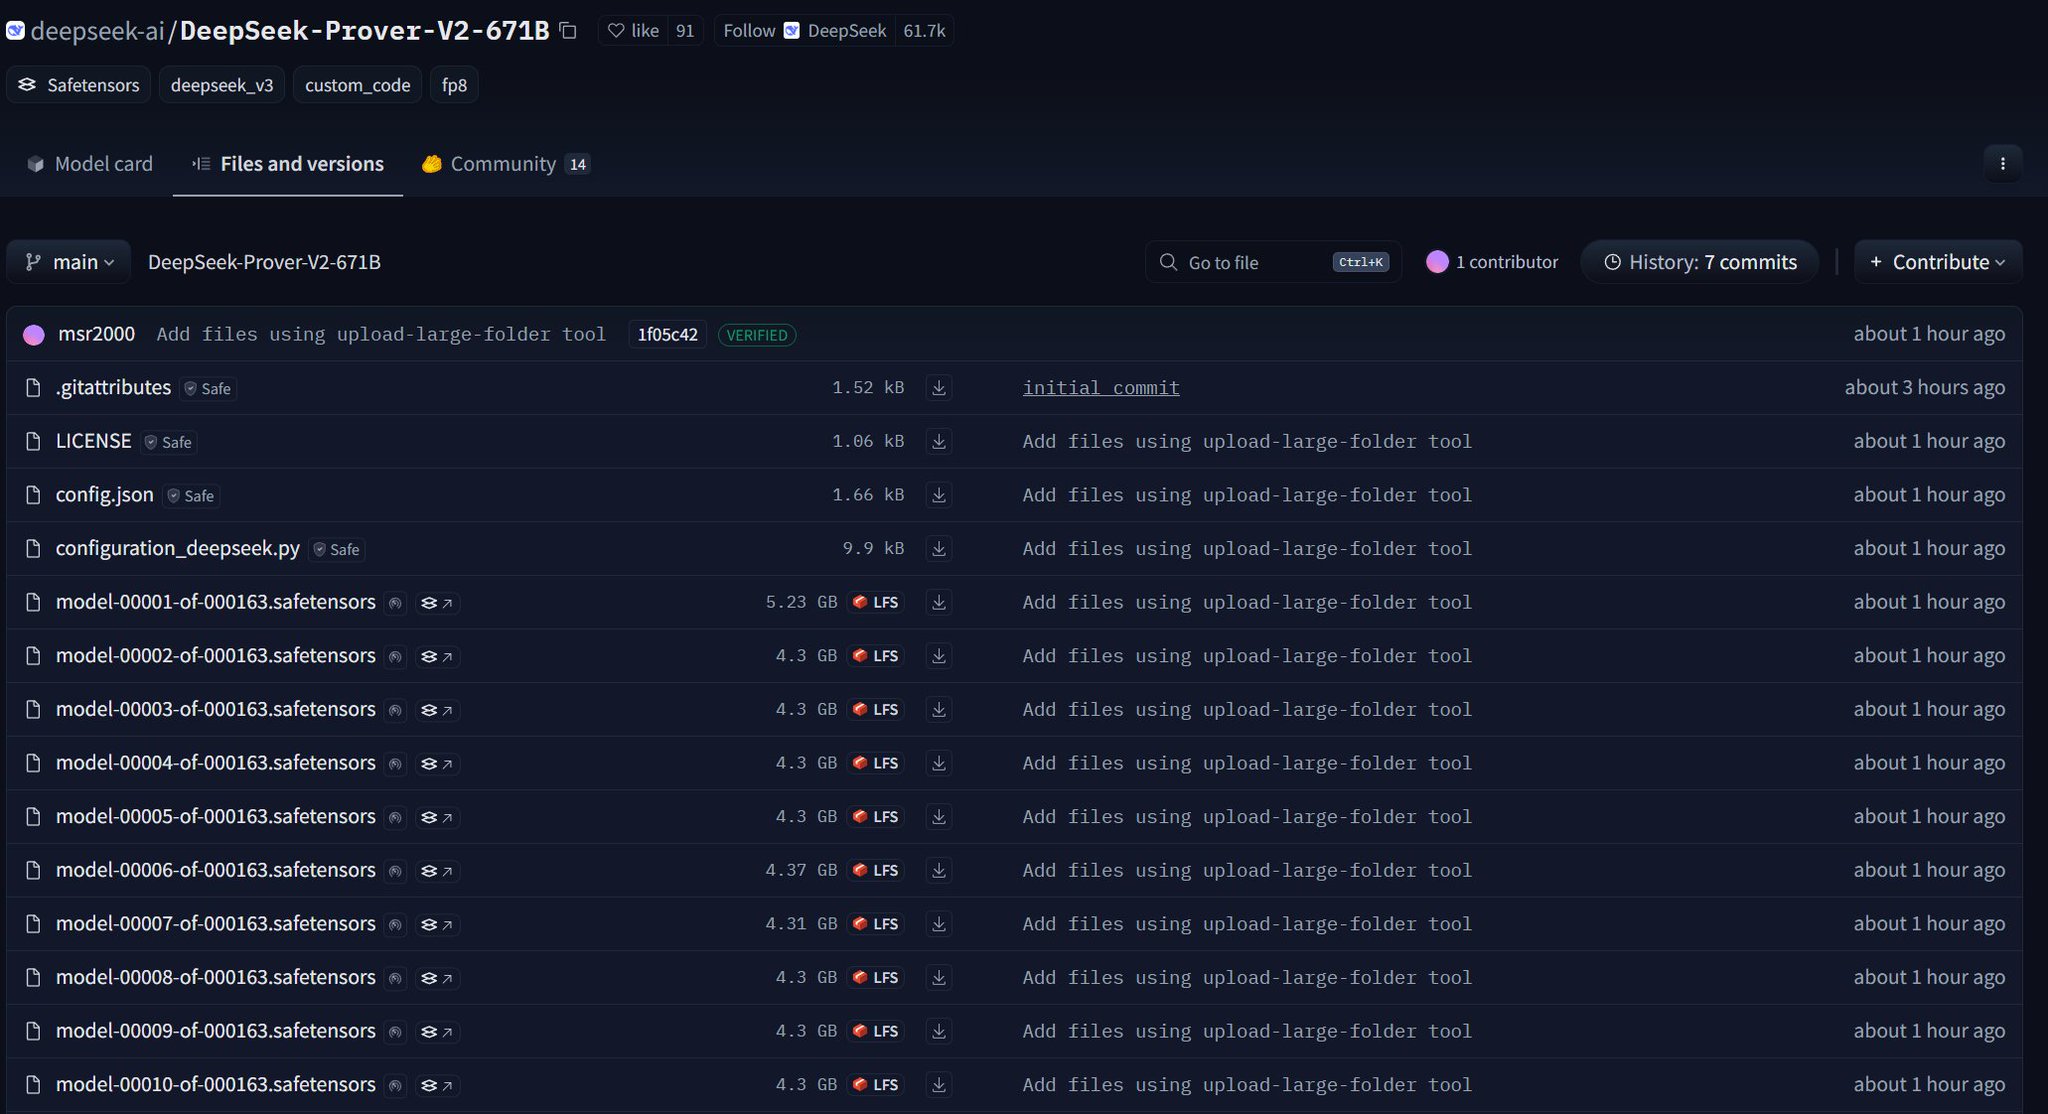The height and width of the screenshot is (1114, 2048).
Task: Download model-00009-of-000163.safetensors
Action: pyautogui.click(x=939, y=1031)
